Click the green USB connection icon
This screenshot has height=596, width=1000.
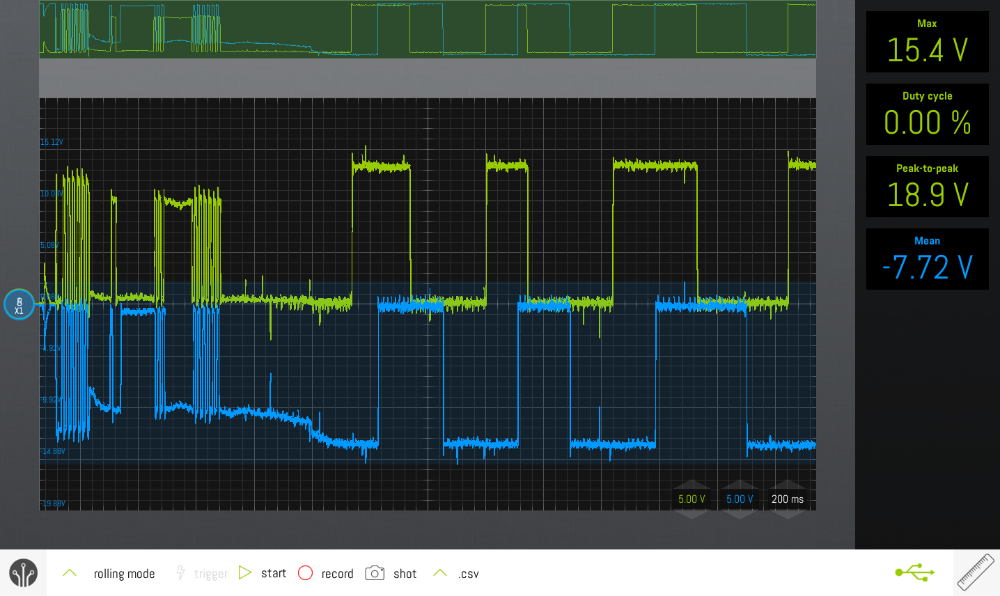(915, 572)
